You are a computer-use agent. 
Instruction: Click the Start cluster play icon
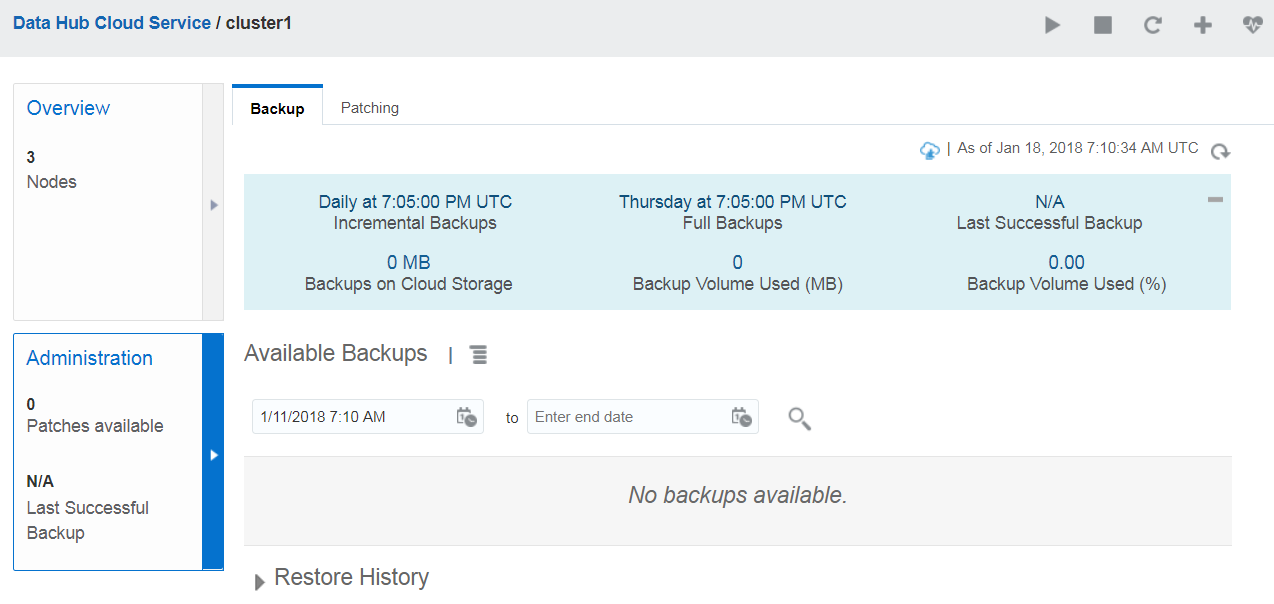click(x=1052, y=25)
